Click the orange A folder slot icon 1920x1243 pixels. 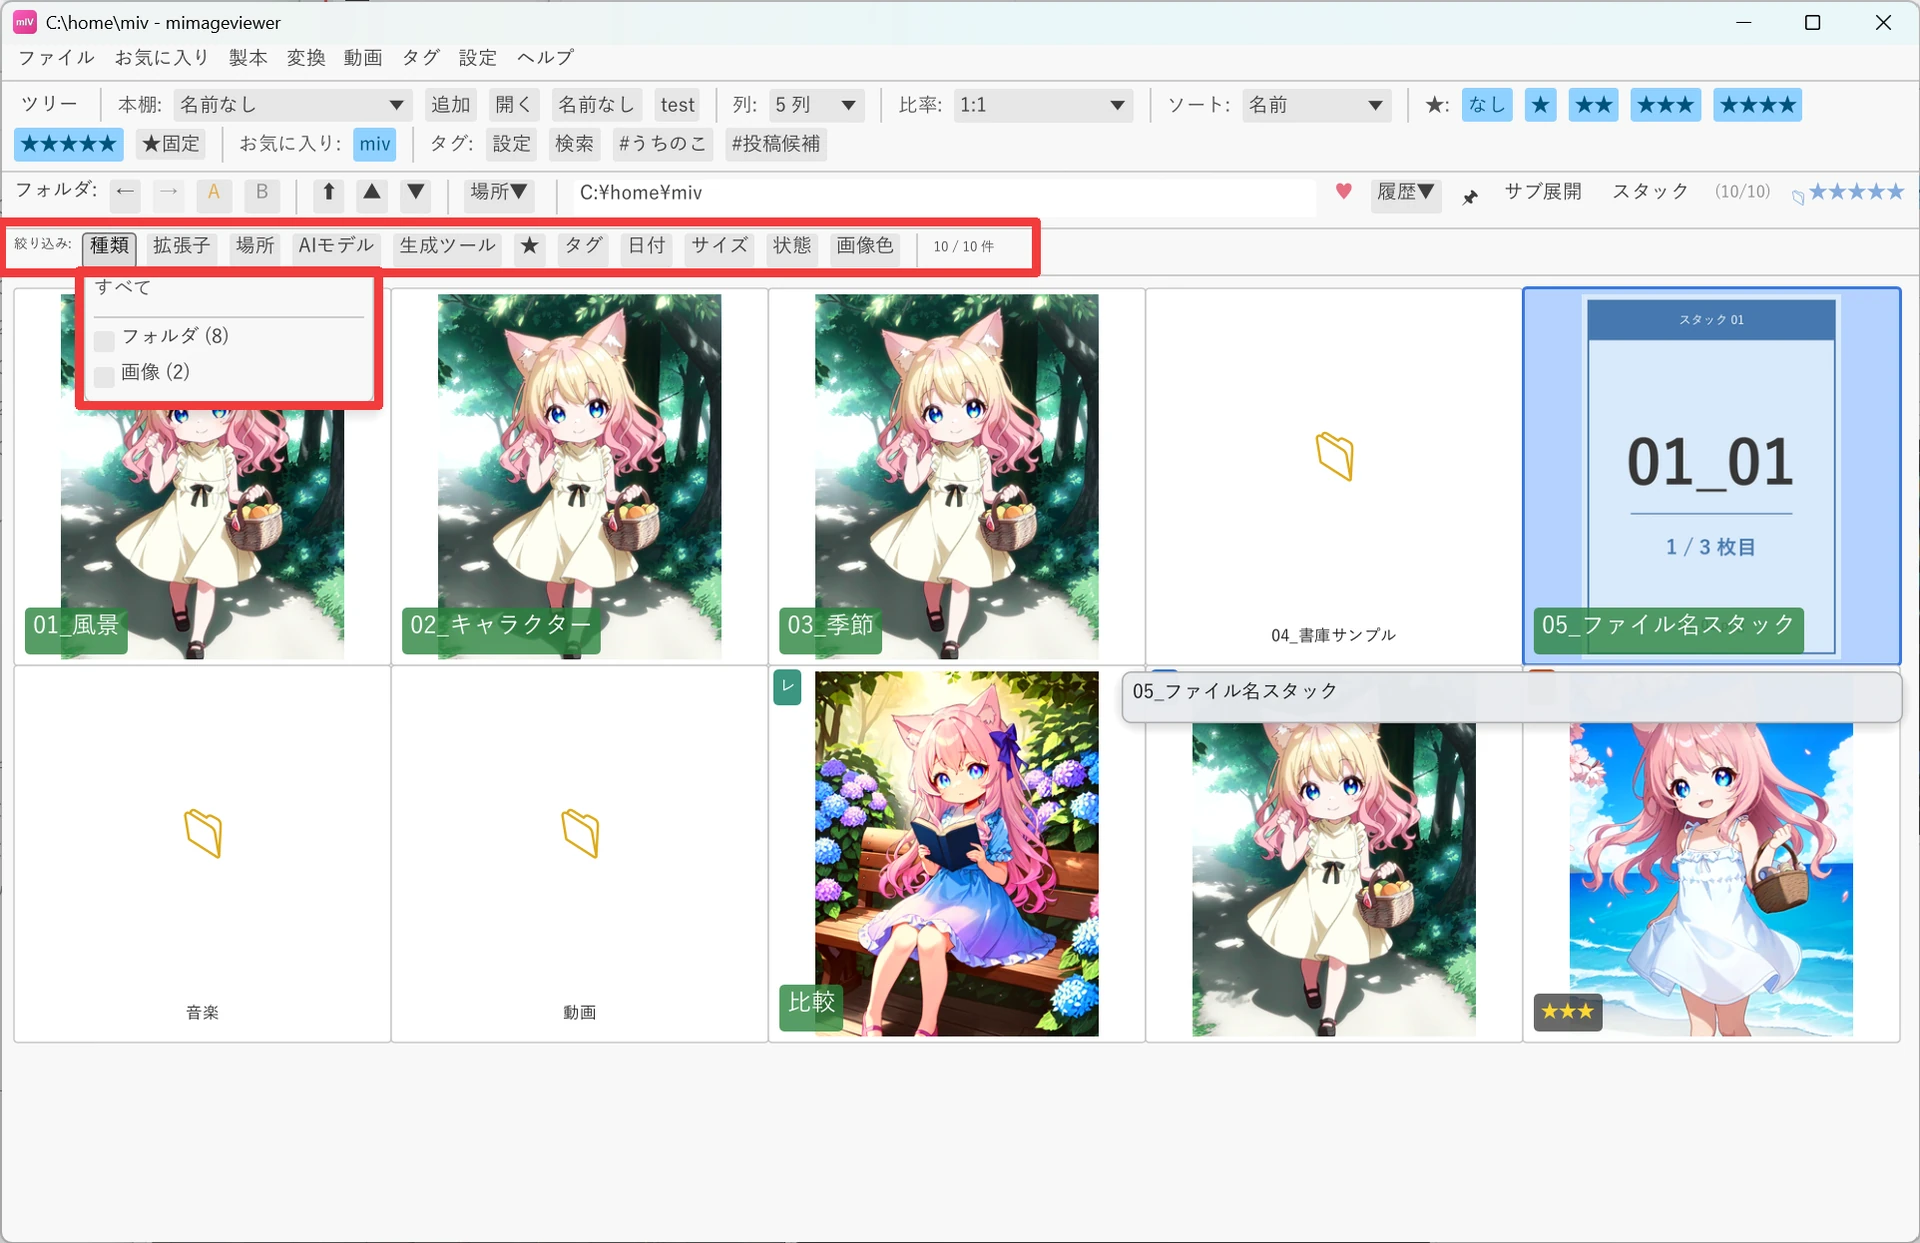point(214,192)
